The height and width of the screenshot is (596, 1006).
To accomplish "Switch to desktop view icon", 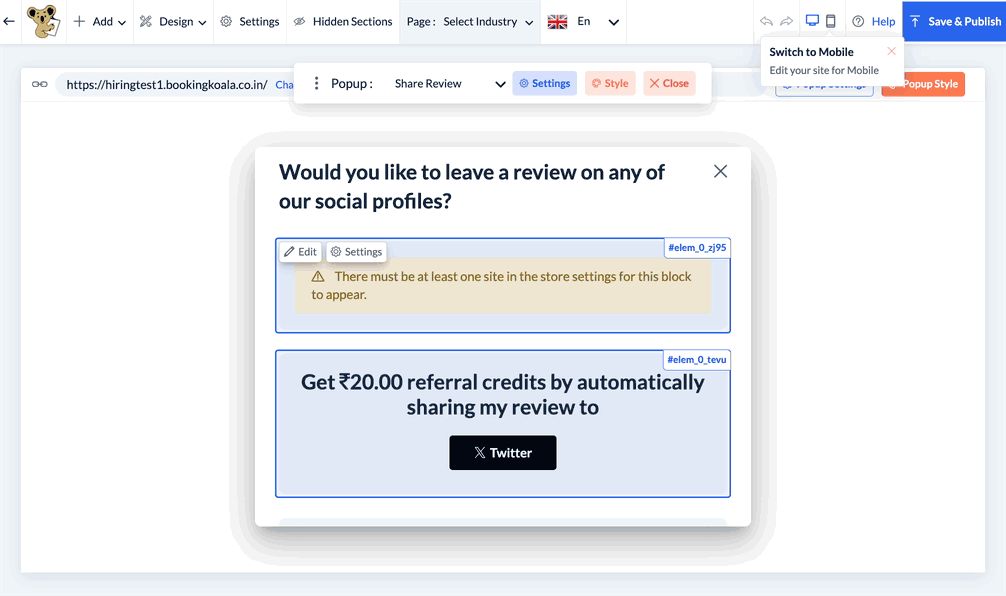I will point(812,21).
